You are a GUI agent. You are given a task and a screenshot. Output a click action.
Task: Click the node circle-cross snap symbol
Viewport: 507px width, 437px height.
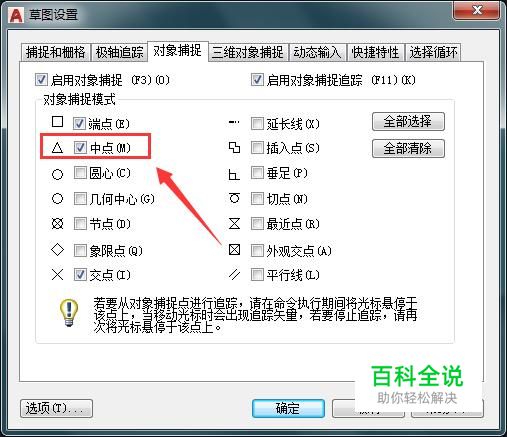pyautogui.click(x=57, y=224)
